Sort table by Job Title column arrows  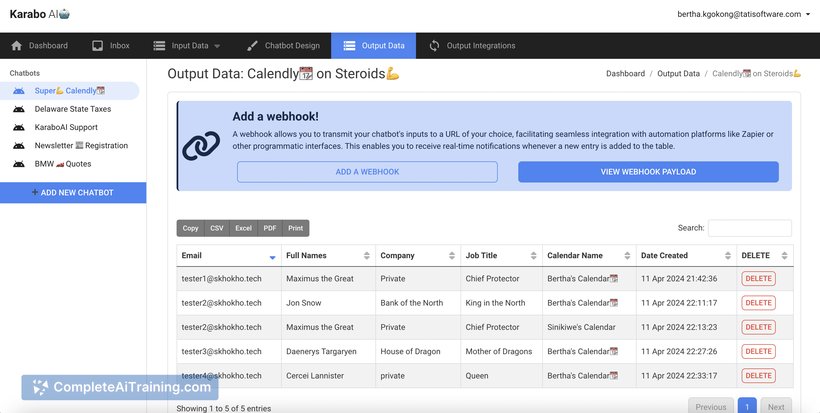point(533,256)
